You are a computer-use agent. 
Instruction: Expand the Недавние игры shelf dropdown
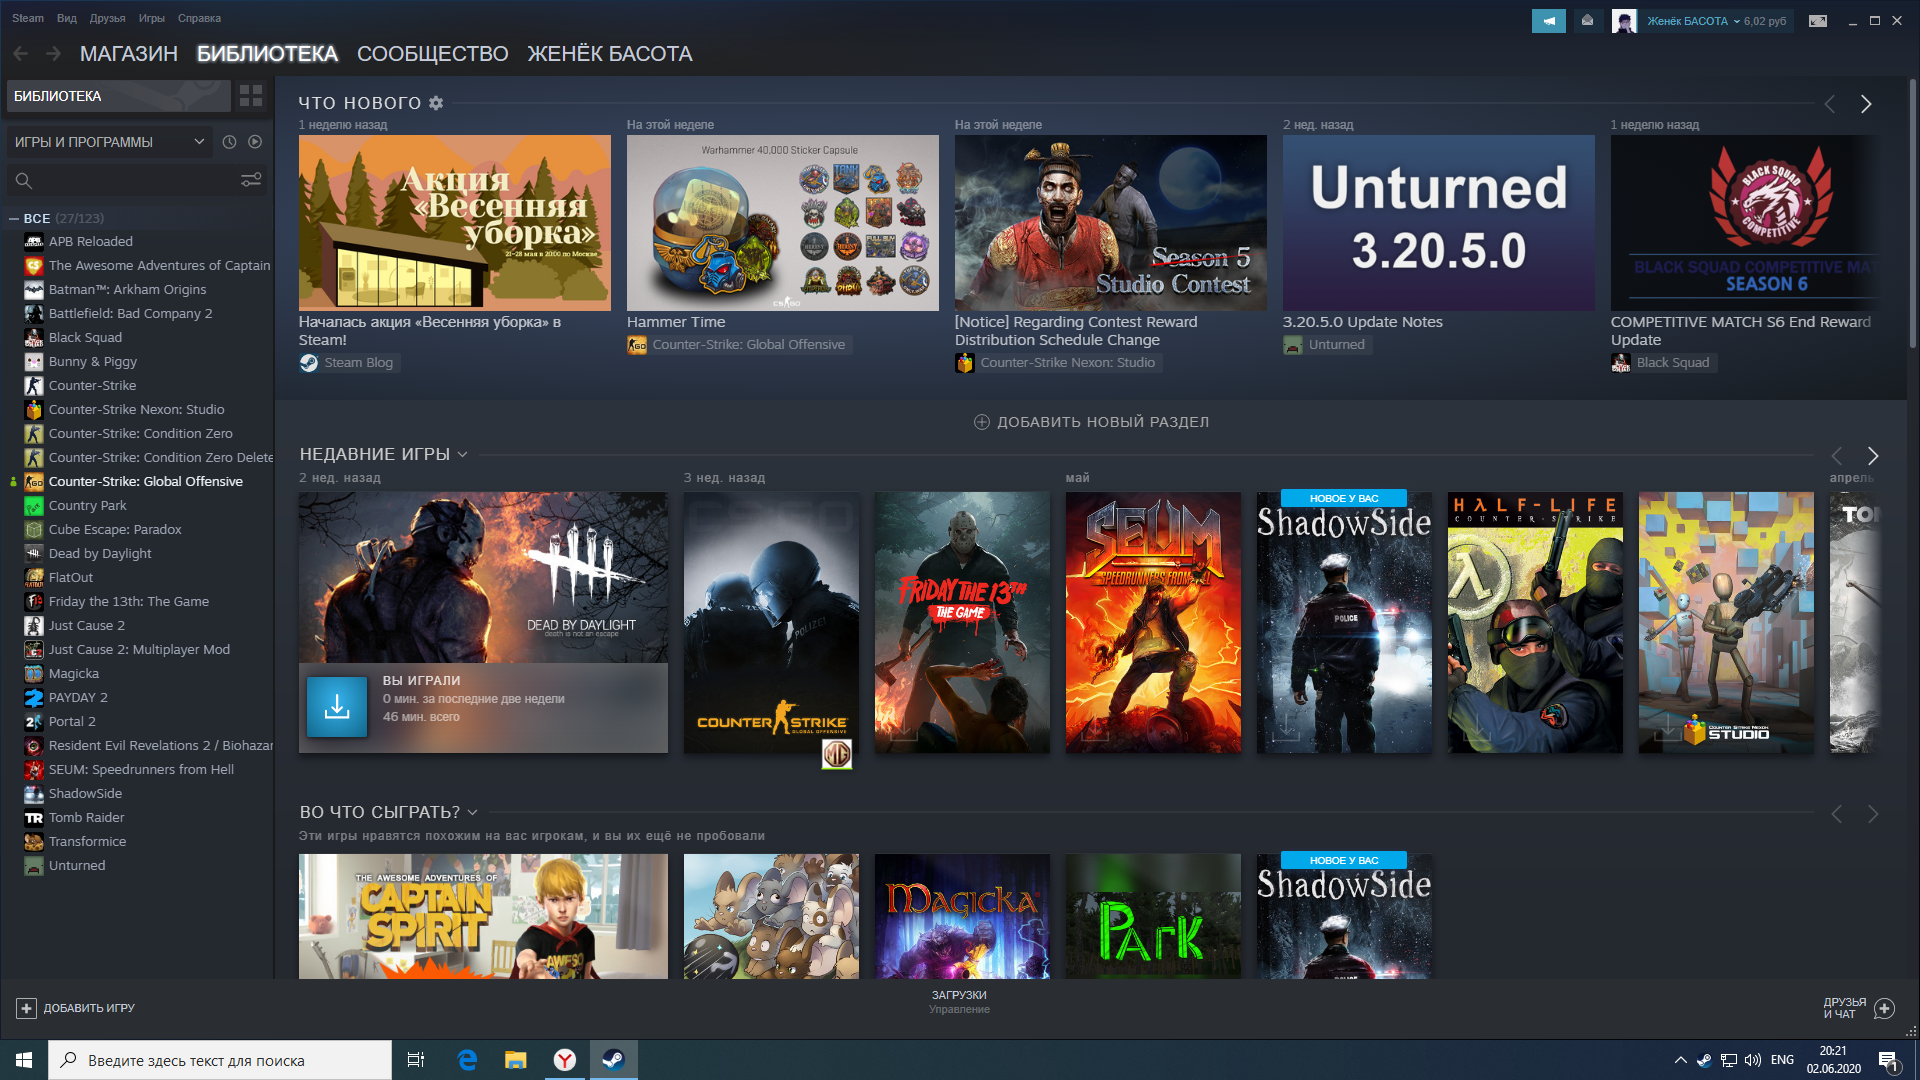click(x=463, y=455)
